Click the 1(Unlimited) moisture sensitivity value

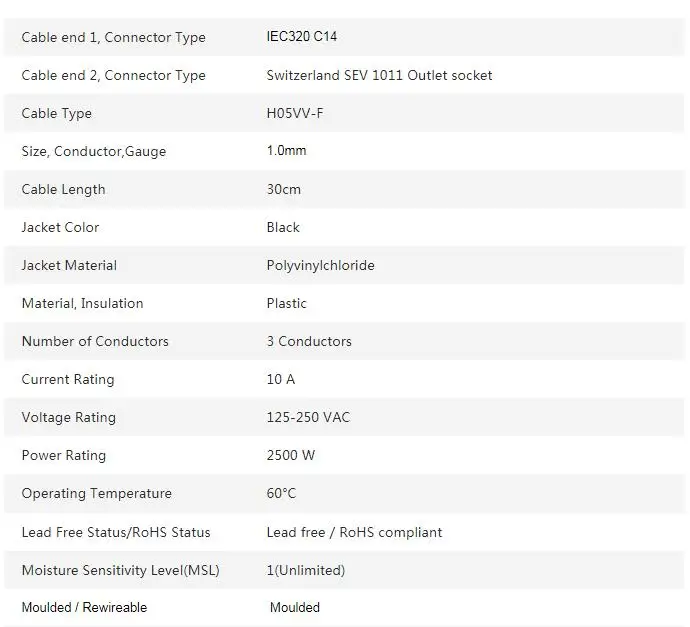[306, 570]
